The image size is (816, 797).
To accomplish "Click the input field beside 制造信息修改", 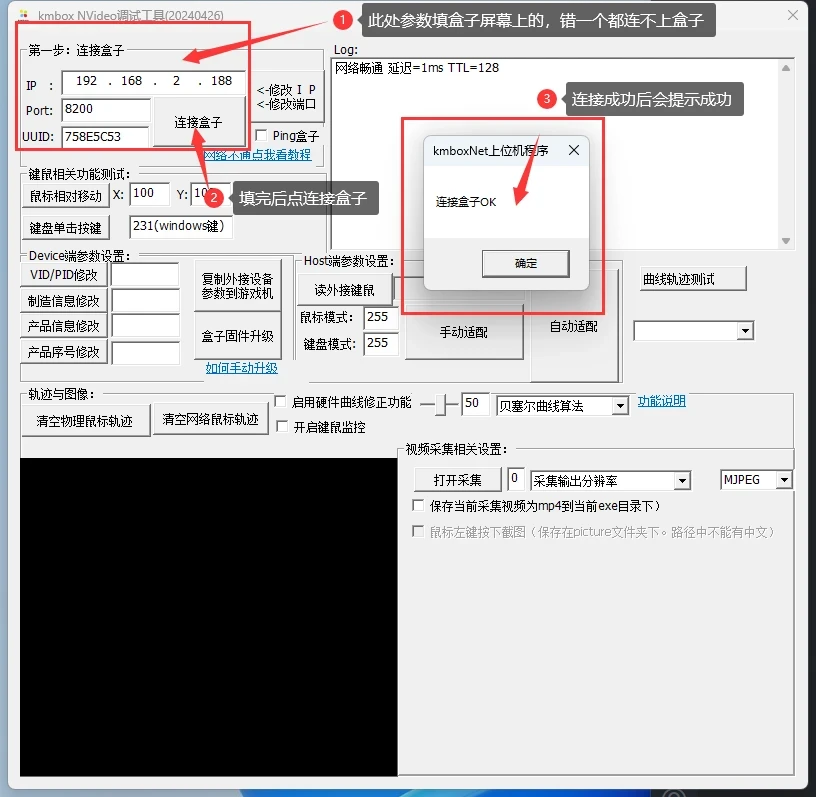I will (x=145, y=301).
